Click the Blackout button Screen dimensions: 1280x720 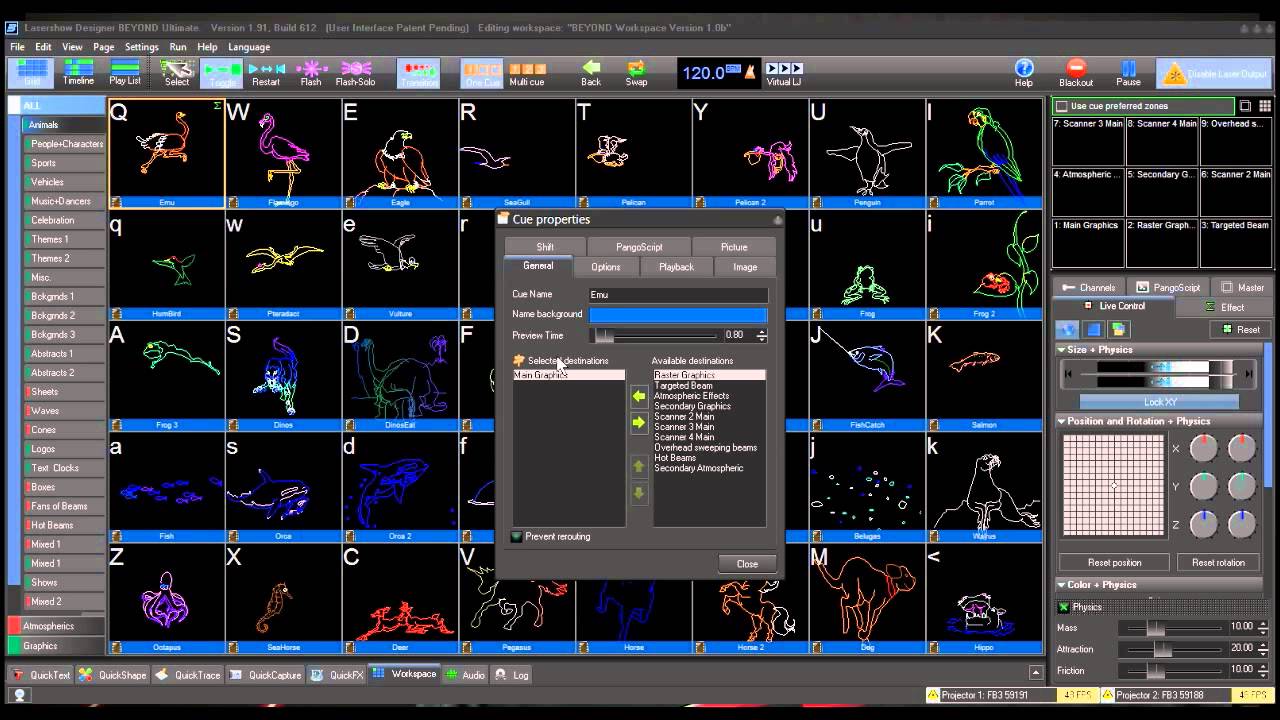coord(1076,73)
